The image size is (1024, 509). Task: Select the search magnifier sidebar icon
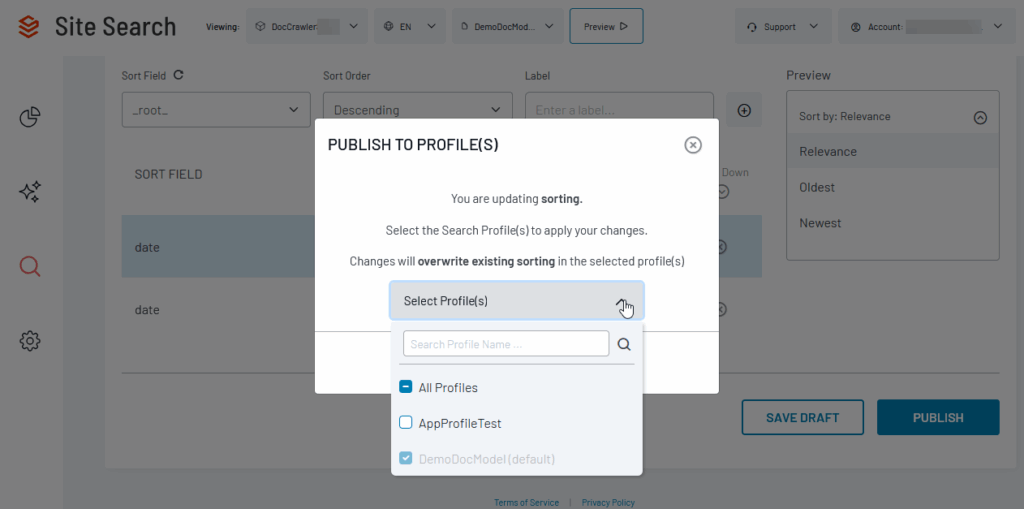[x=30, y=266]
